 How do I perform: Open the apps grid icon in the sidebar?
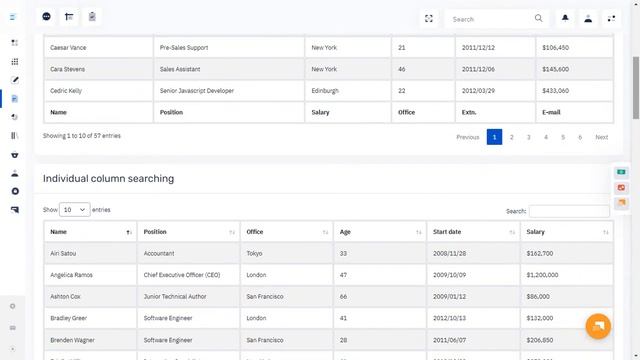(x=15, y=62)
